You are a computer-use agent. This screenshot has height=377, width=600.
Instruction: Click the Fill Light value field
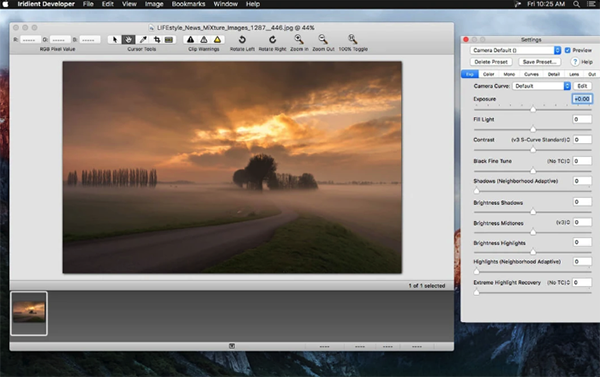point(582,119)
